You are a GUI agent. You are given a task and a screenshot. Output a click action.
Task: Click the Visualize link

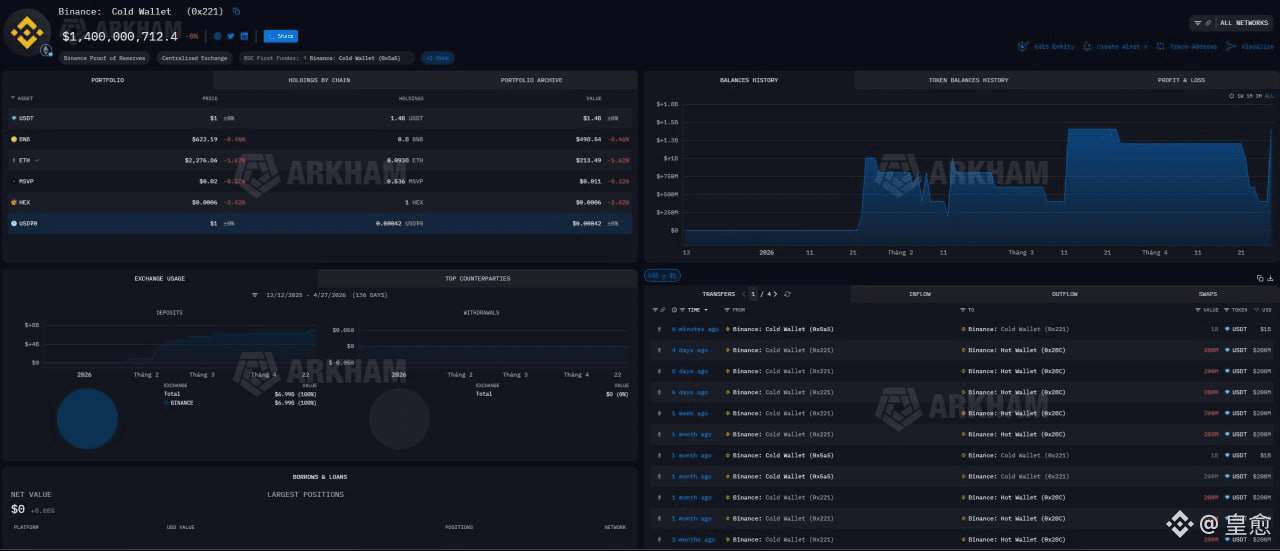click(x=1258, y=46)
